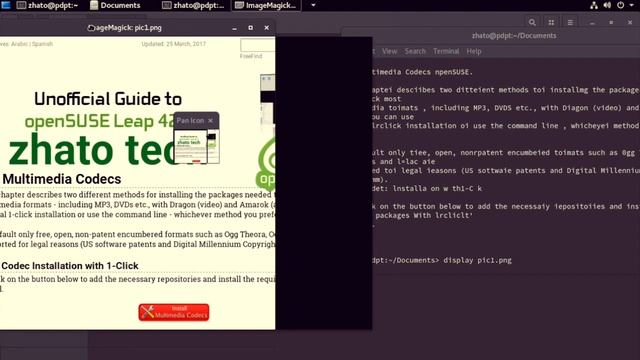640x360 pixels.
Task: Click the openSUSE green logo in image
Action: coord(266,165)
